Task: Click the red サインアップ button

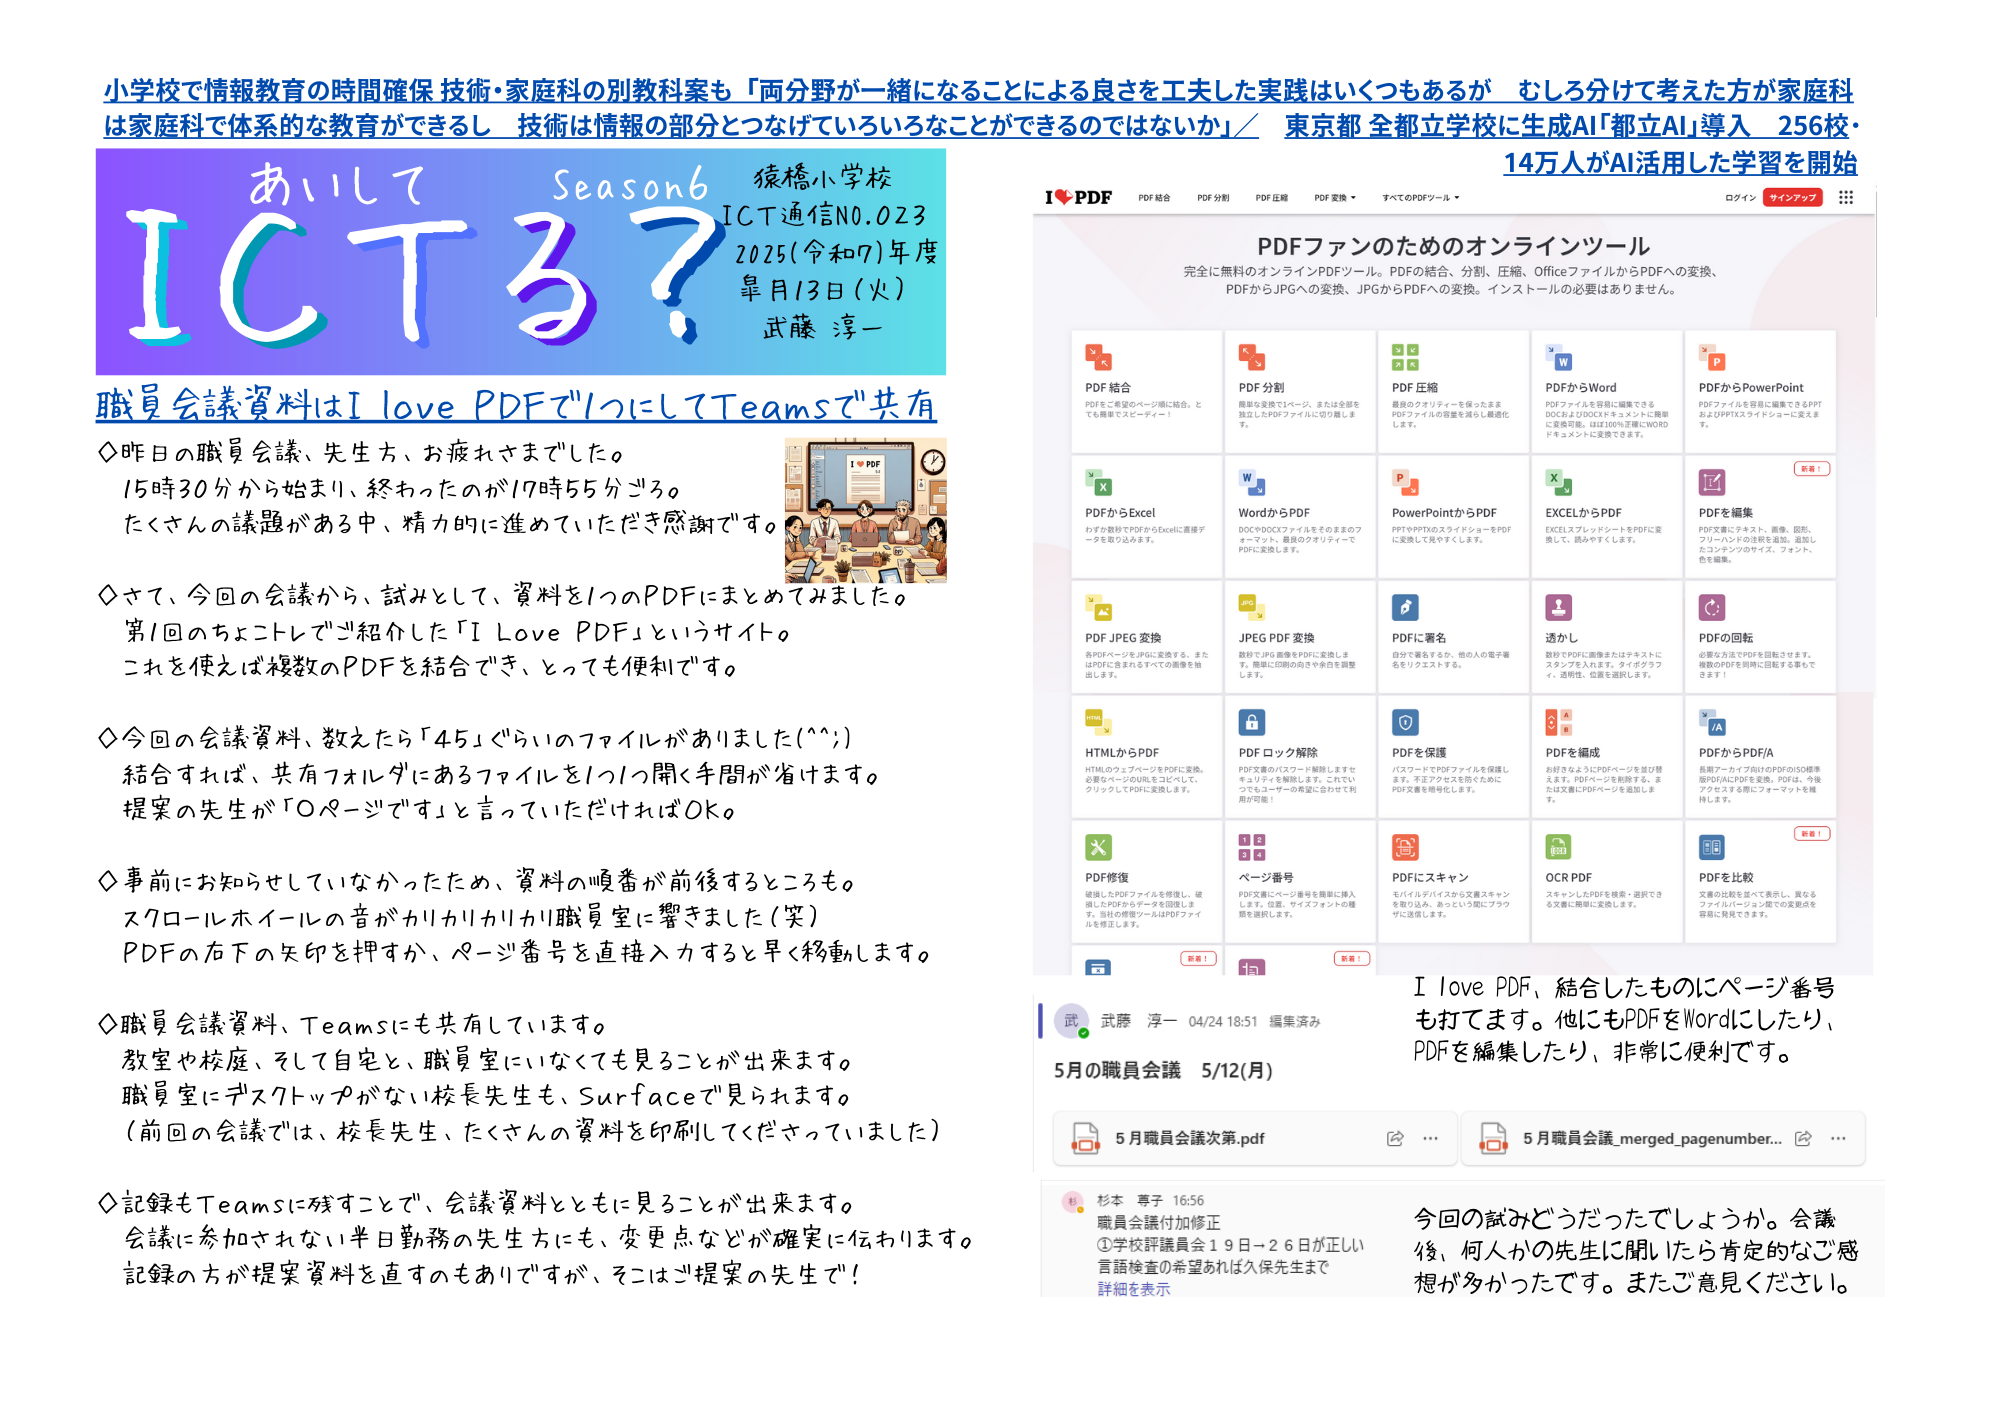Action: click(x=1793, y=197)
